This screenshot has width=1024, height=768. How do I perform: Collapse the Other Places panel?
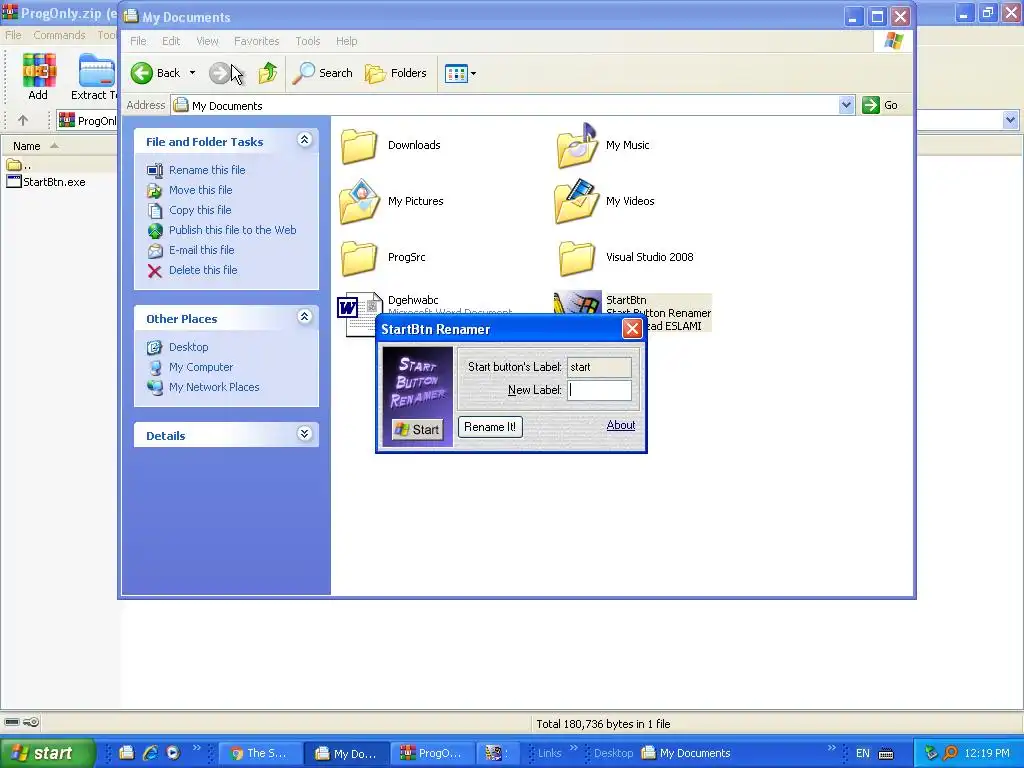(x=304, y=317)
